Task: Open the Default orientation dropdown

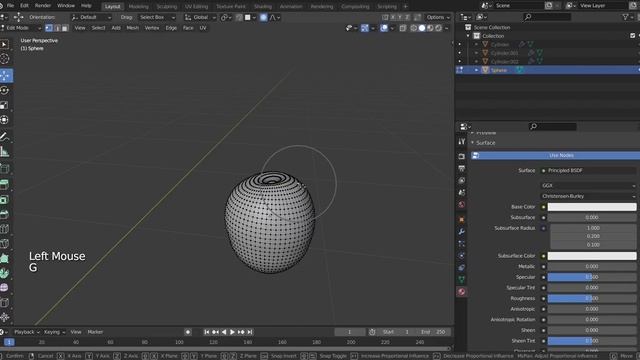Action: [x=91, y=18]
